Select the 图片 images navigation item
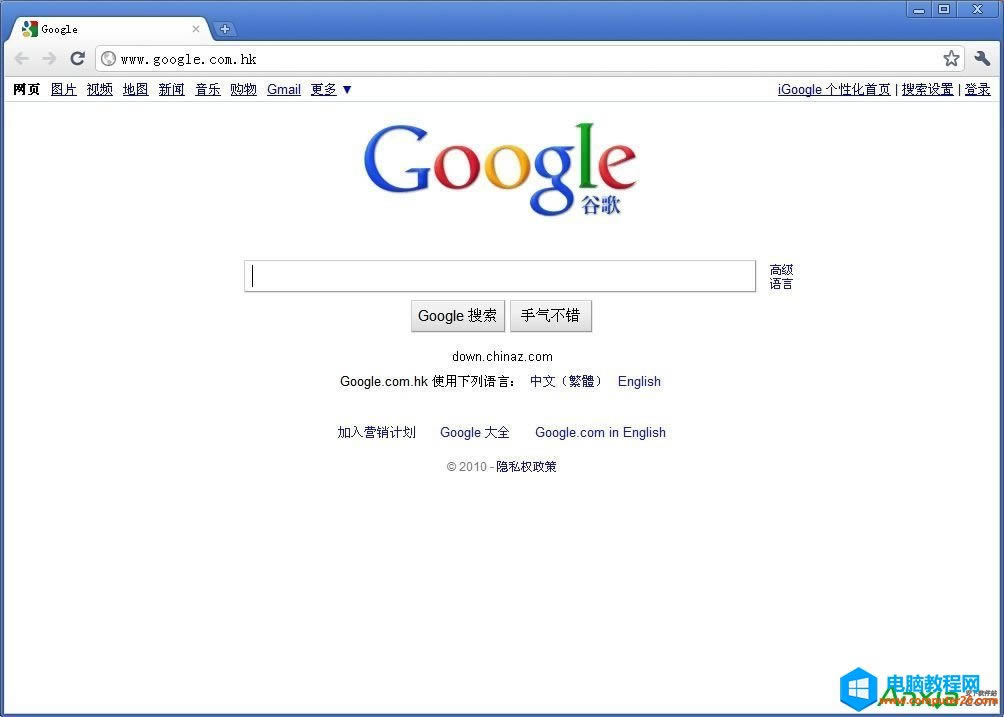1004x717 pixels. click(63, 89)
